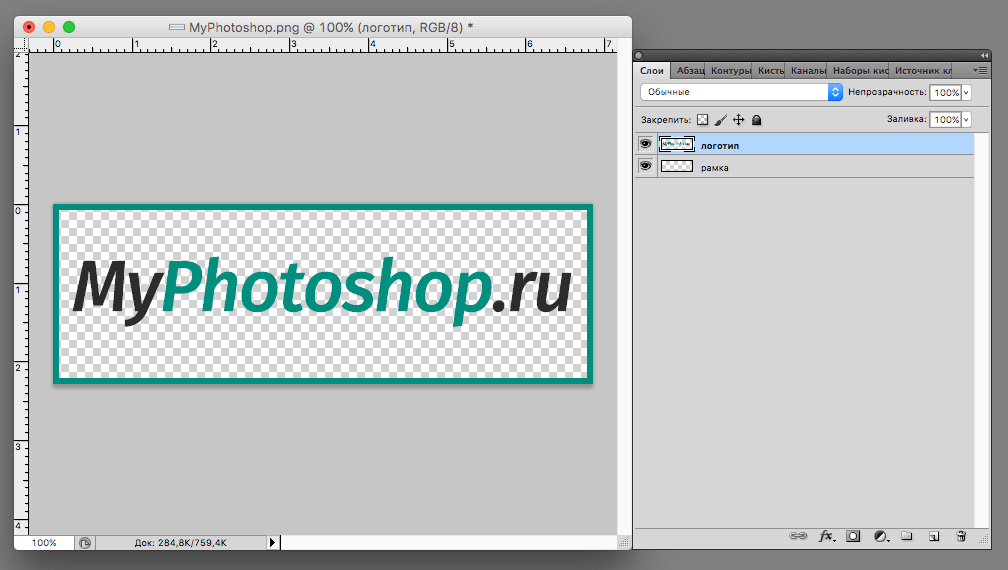
Task: Open the Обычные blend mode dropdown
Action: click(x=741, y=92)
